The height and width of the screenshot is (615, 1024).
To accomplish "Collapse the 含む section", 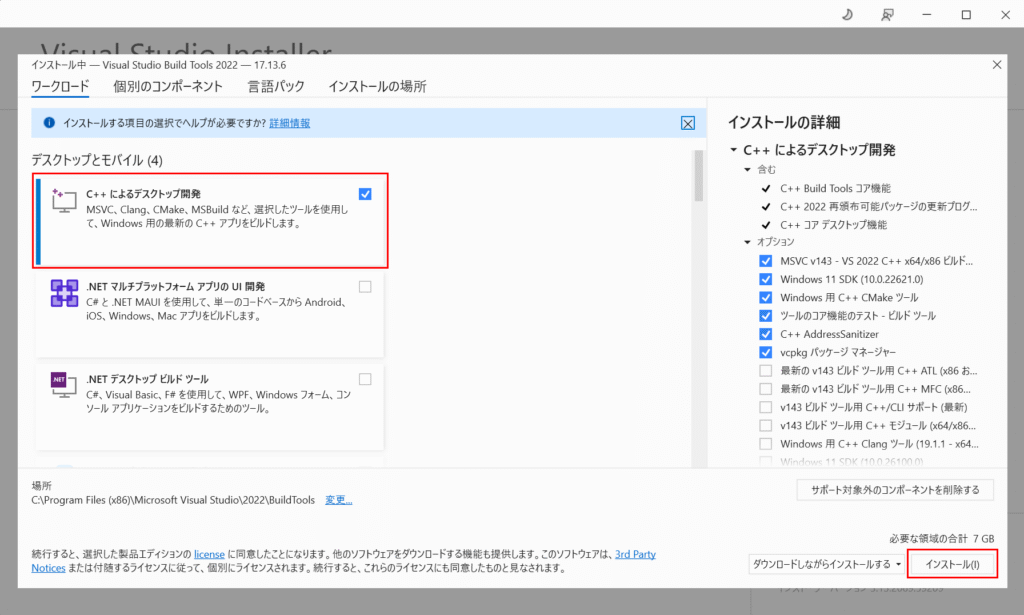I will click(748, 170).
